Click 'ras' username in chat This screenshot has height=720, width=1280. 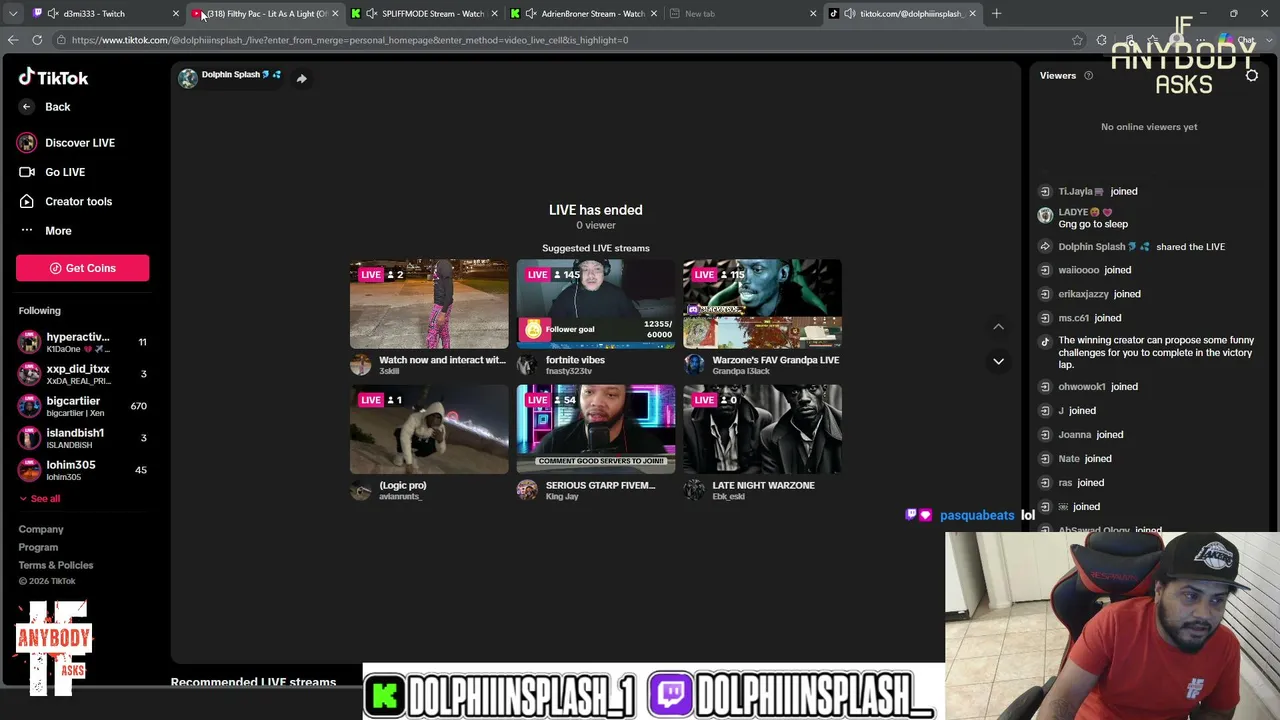point(1065,483)
